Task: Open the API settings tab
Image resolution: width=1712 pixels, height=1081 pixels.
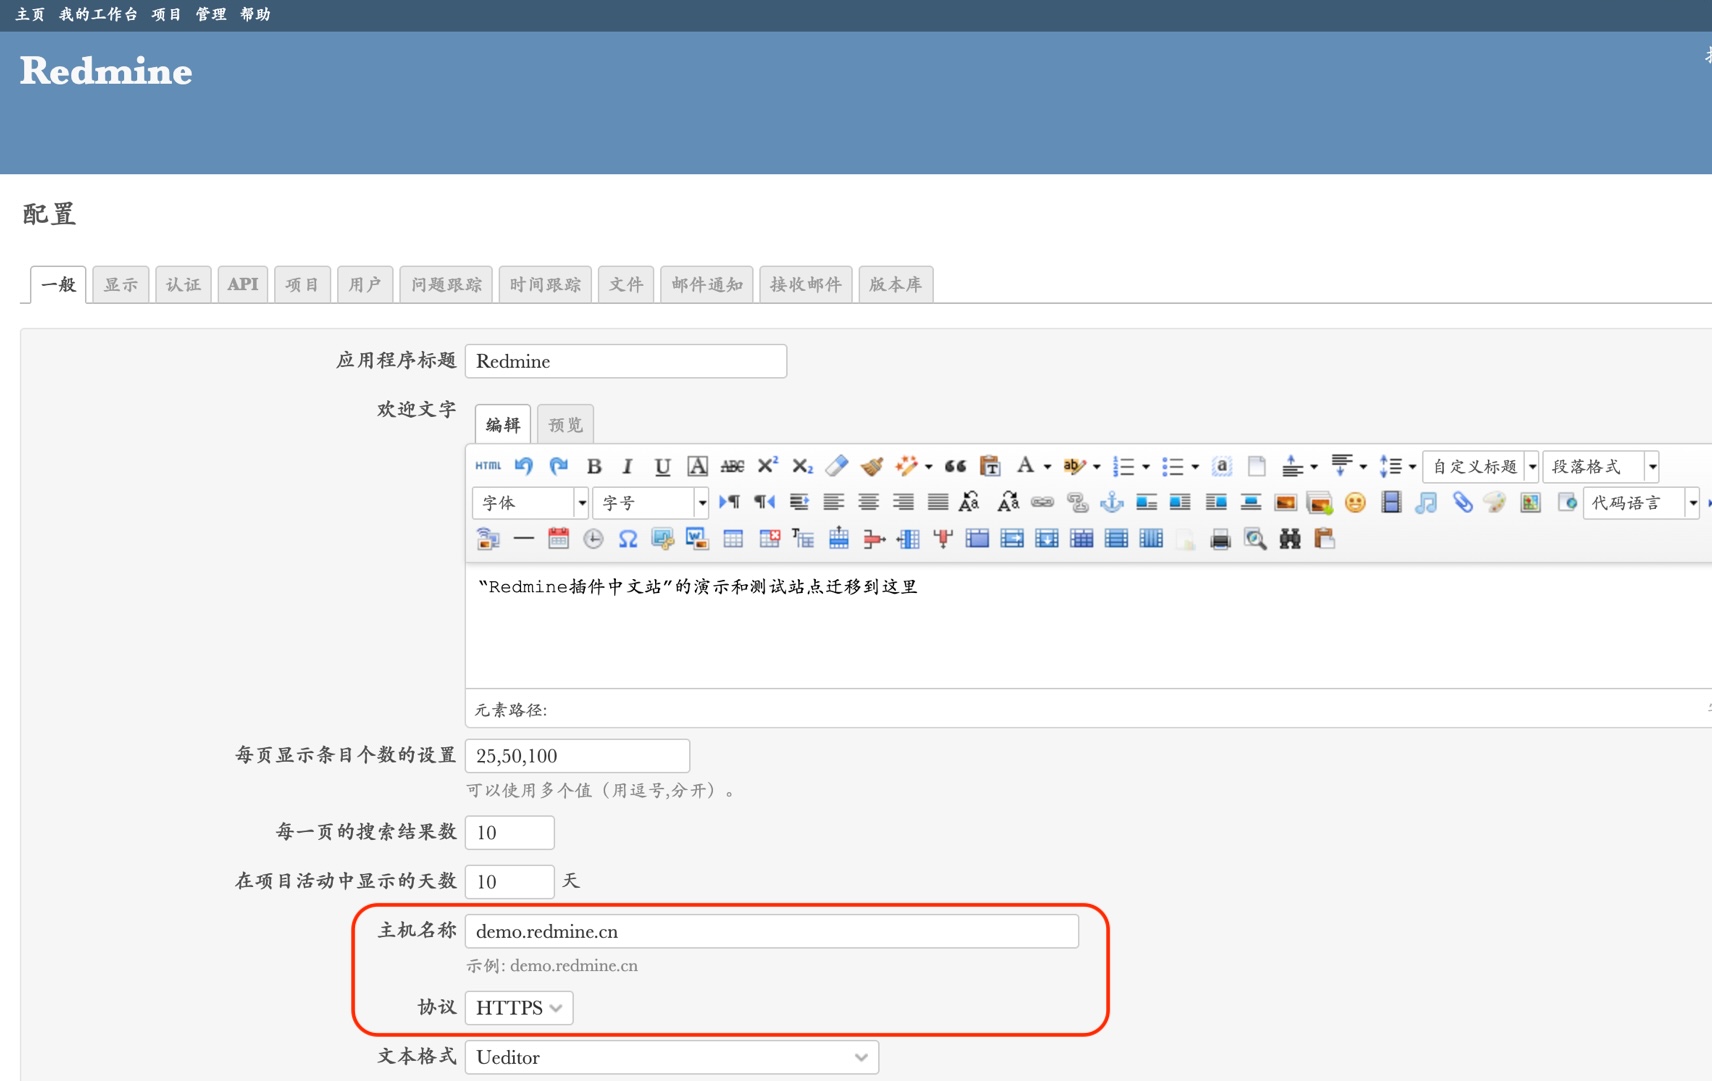Action: [243, 284]
